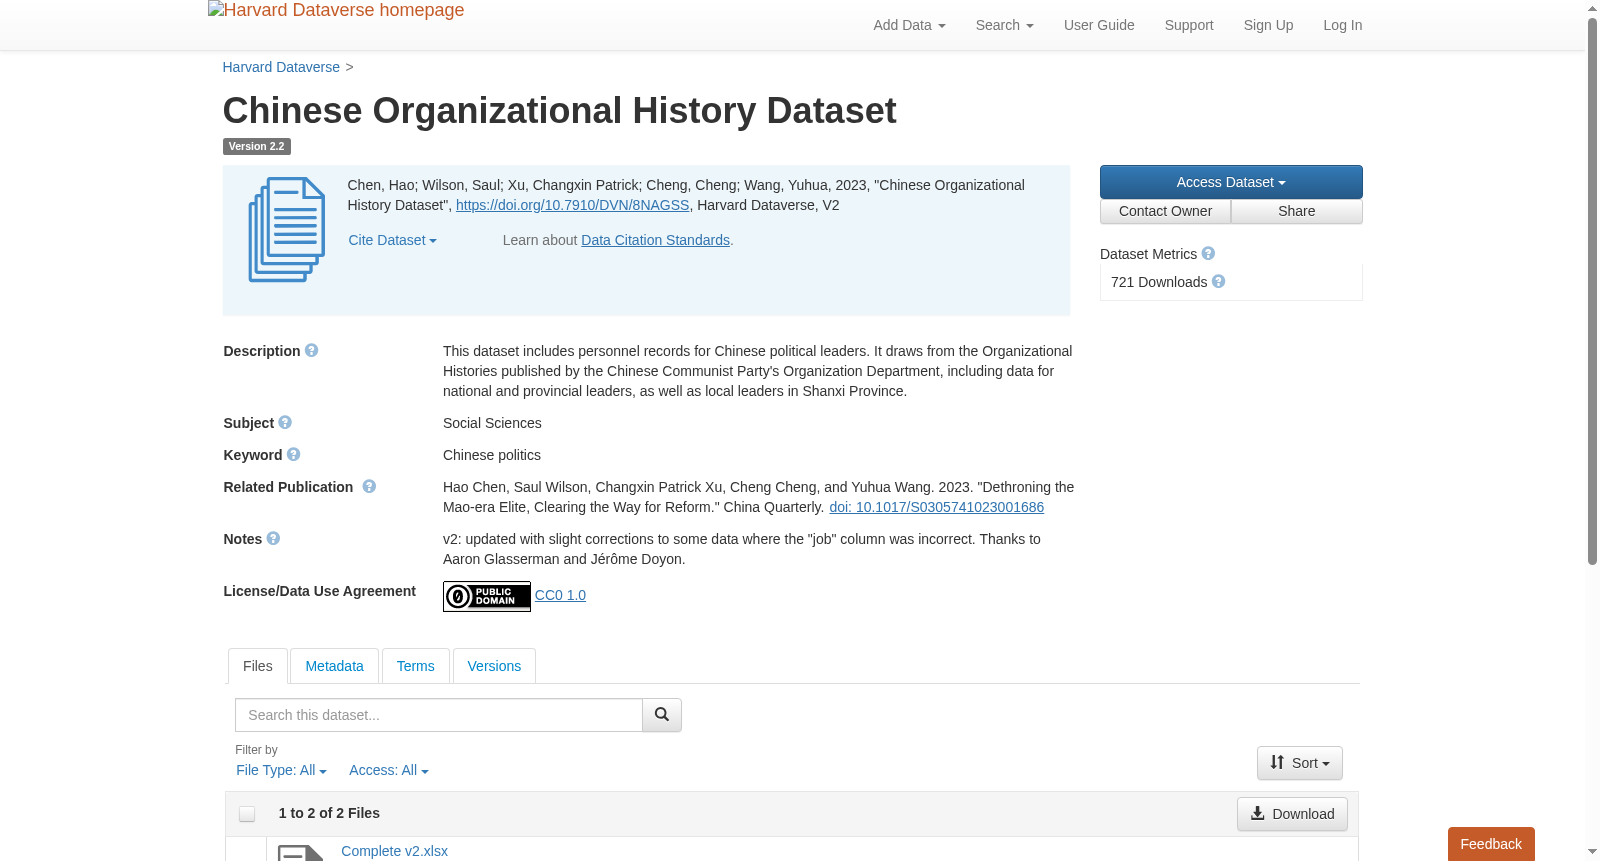
Task: Click help icon beside Notes label
Action: point(274,539)
